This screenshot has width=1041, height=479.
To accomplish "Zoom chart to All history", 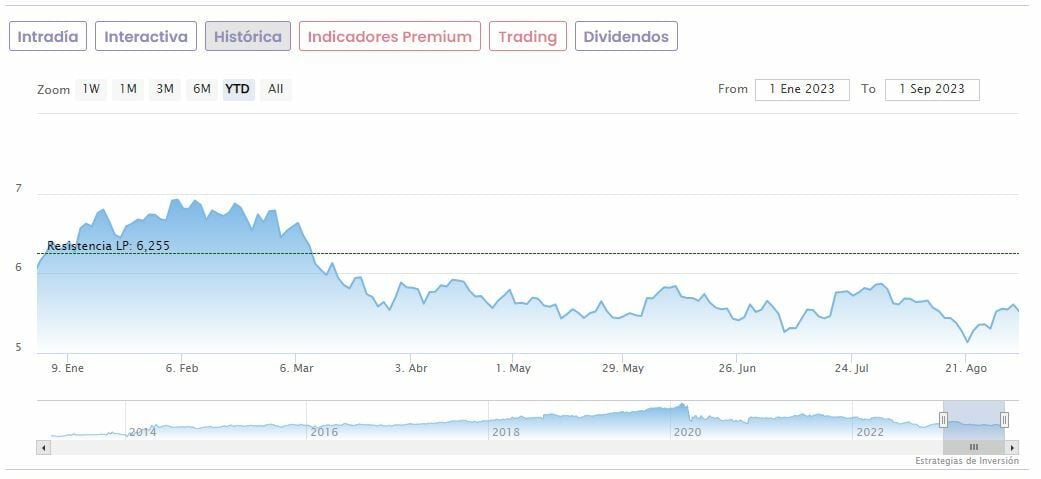I will tap(276, 89).
